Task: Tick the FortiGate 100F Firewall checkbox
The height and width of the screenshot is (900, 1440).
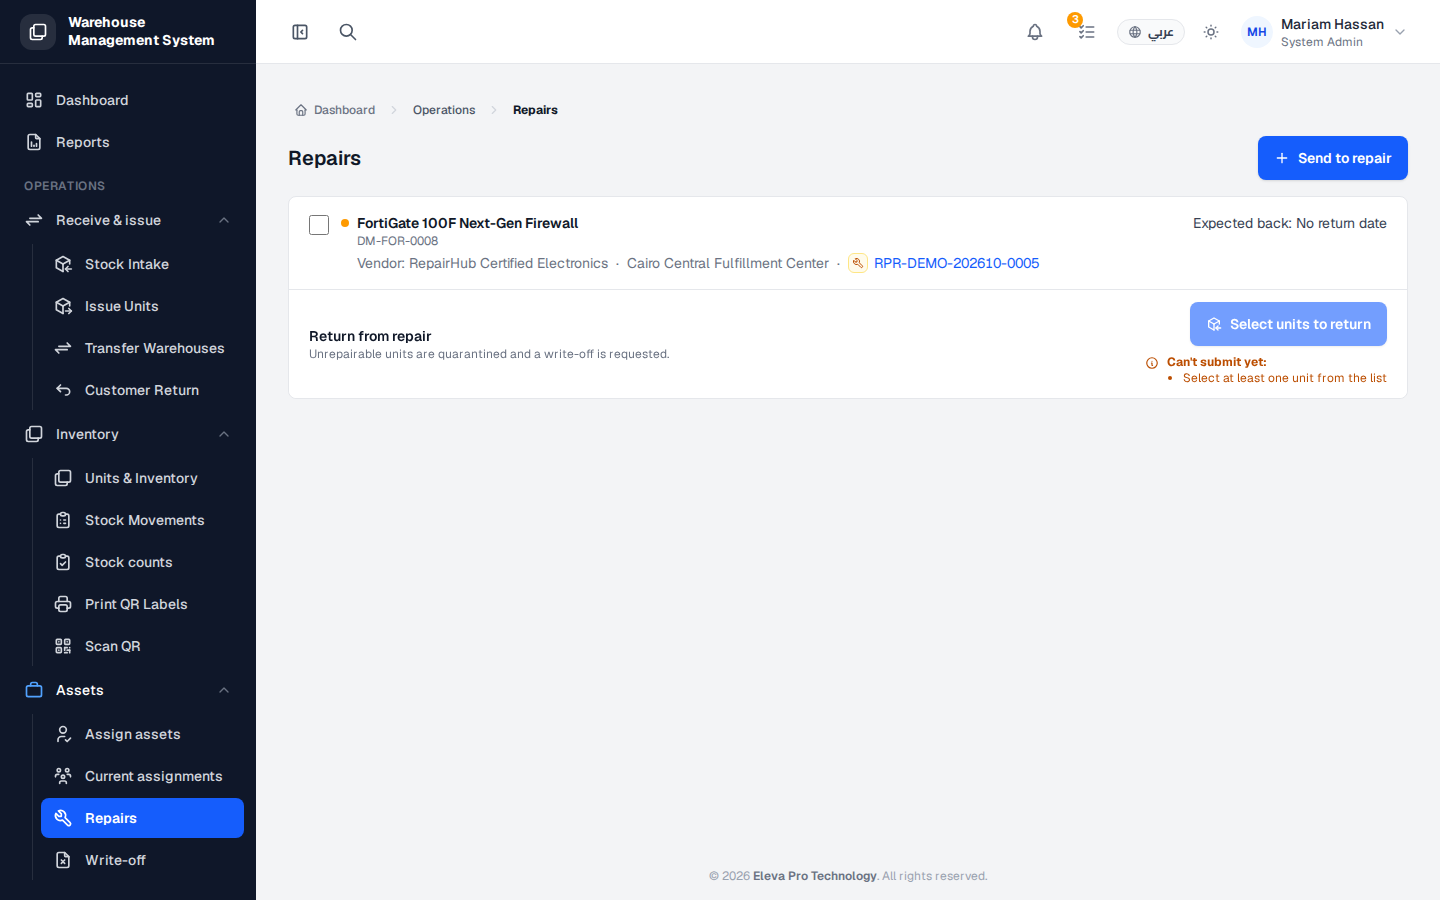Action: coord(319,225)
